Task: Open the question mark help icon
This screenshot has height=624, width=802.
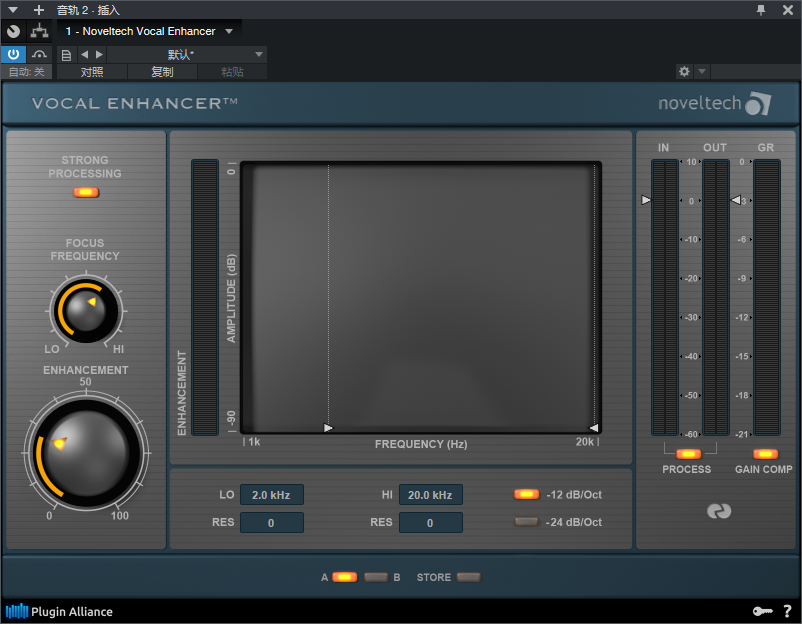Action: tap(788, 611)
